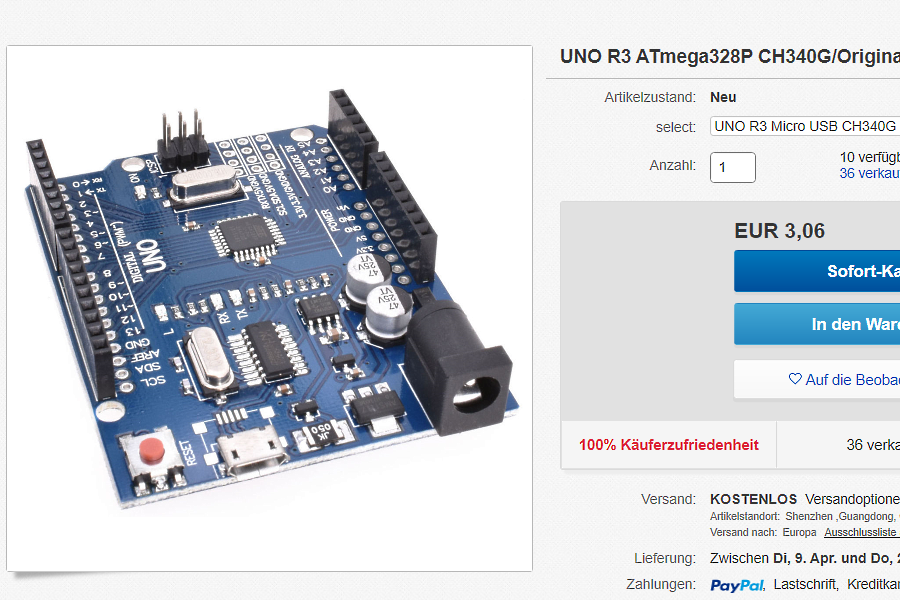Click the EUR 3,06 price

click(x=779, y=231)
